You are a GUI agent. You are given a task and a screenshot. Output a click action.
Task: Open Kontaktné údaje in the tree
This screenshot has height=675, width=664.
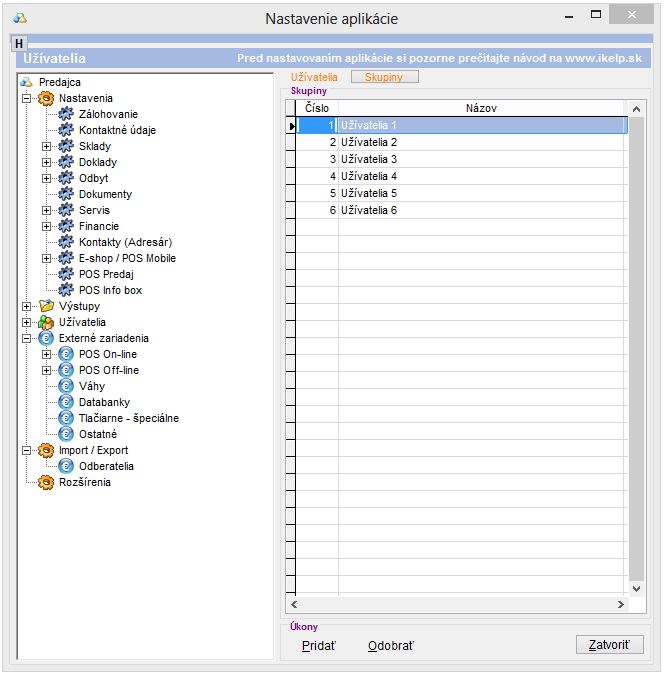click(117, 130)
